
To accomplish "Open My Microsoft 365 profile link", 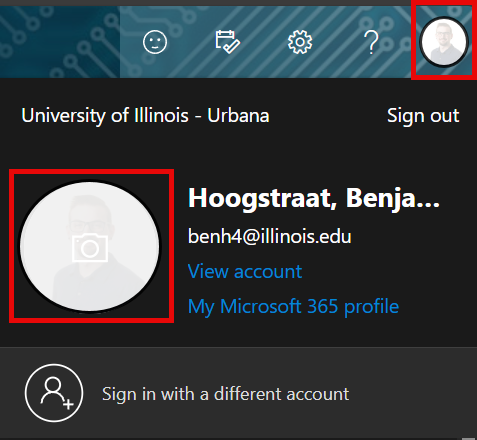I will pyautogui.click(x=293, y=306).
